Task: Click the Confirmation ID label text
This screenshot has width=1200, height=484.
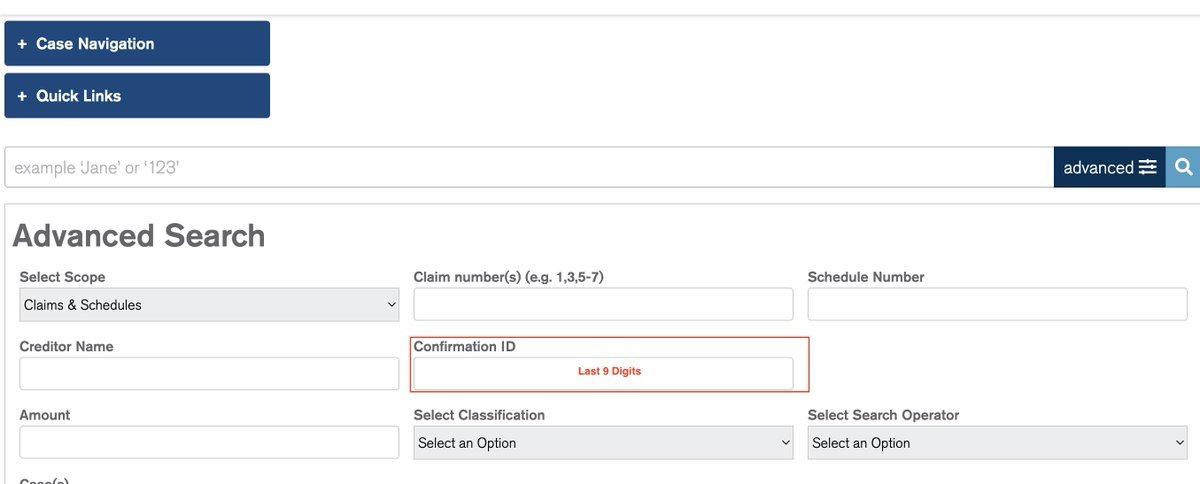Action: pos(464,347)
